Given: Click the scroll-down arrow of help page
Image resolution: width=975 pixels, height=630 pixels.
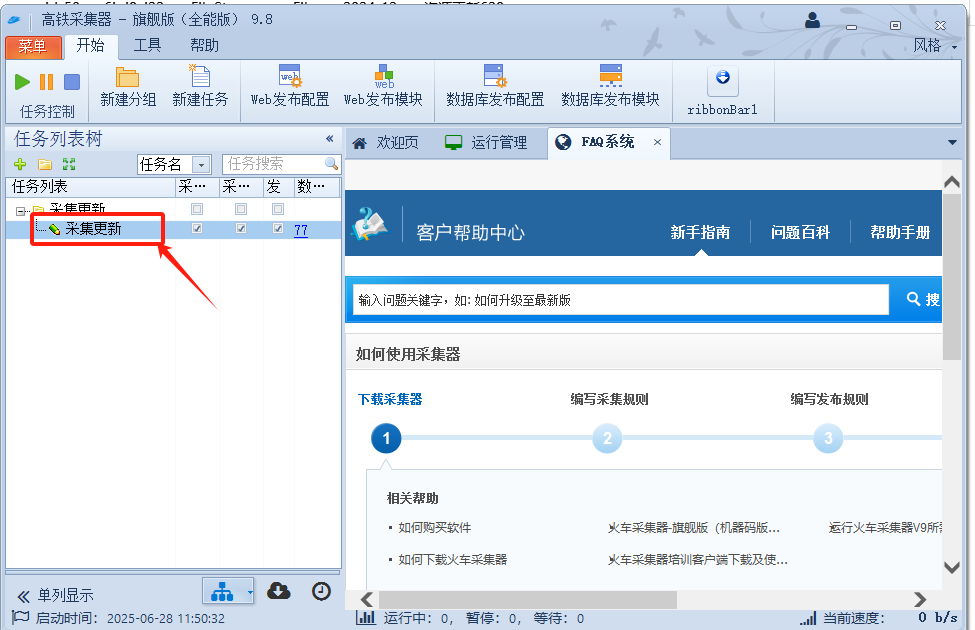Looking at the screenshot, I should pos(952,567).
